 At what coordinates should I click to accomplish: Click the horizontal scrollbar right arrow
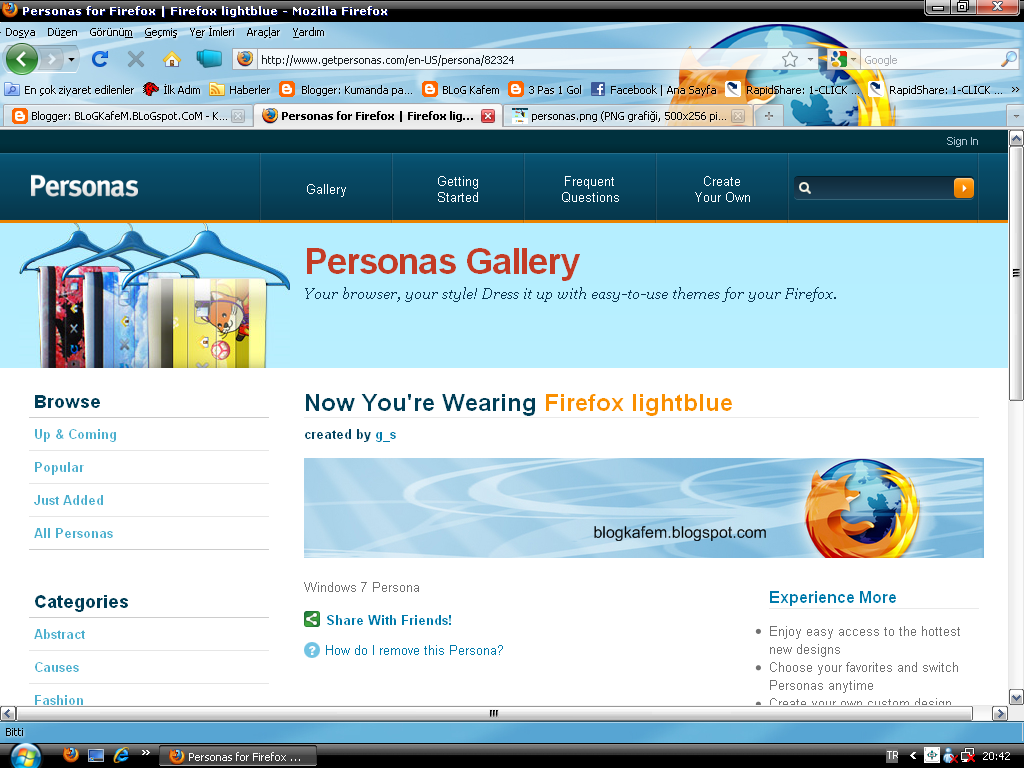click(1000, 714)
